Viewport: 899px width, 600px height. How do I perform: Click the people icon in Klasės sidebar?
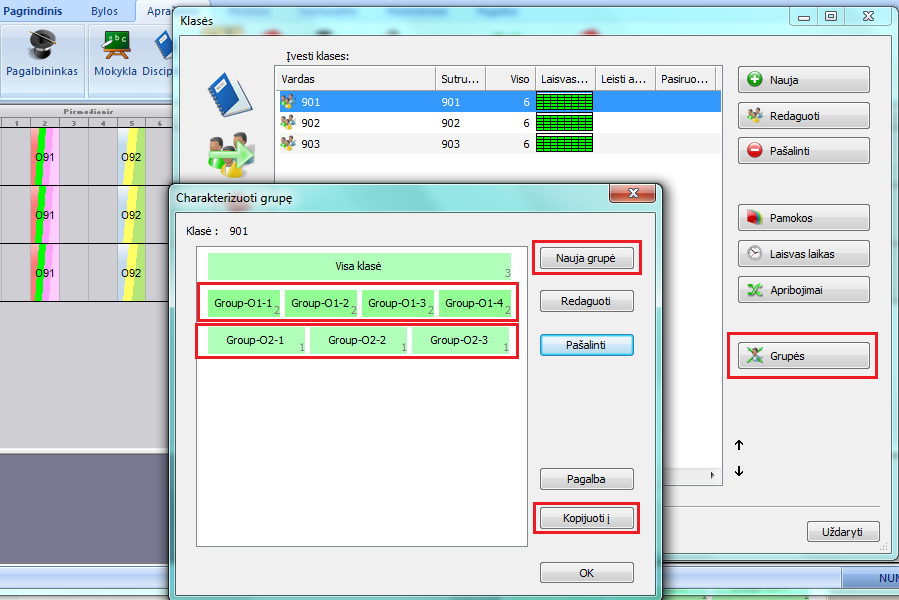click(229, 153)
